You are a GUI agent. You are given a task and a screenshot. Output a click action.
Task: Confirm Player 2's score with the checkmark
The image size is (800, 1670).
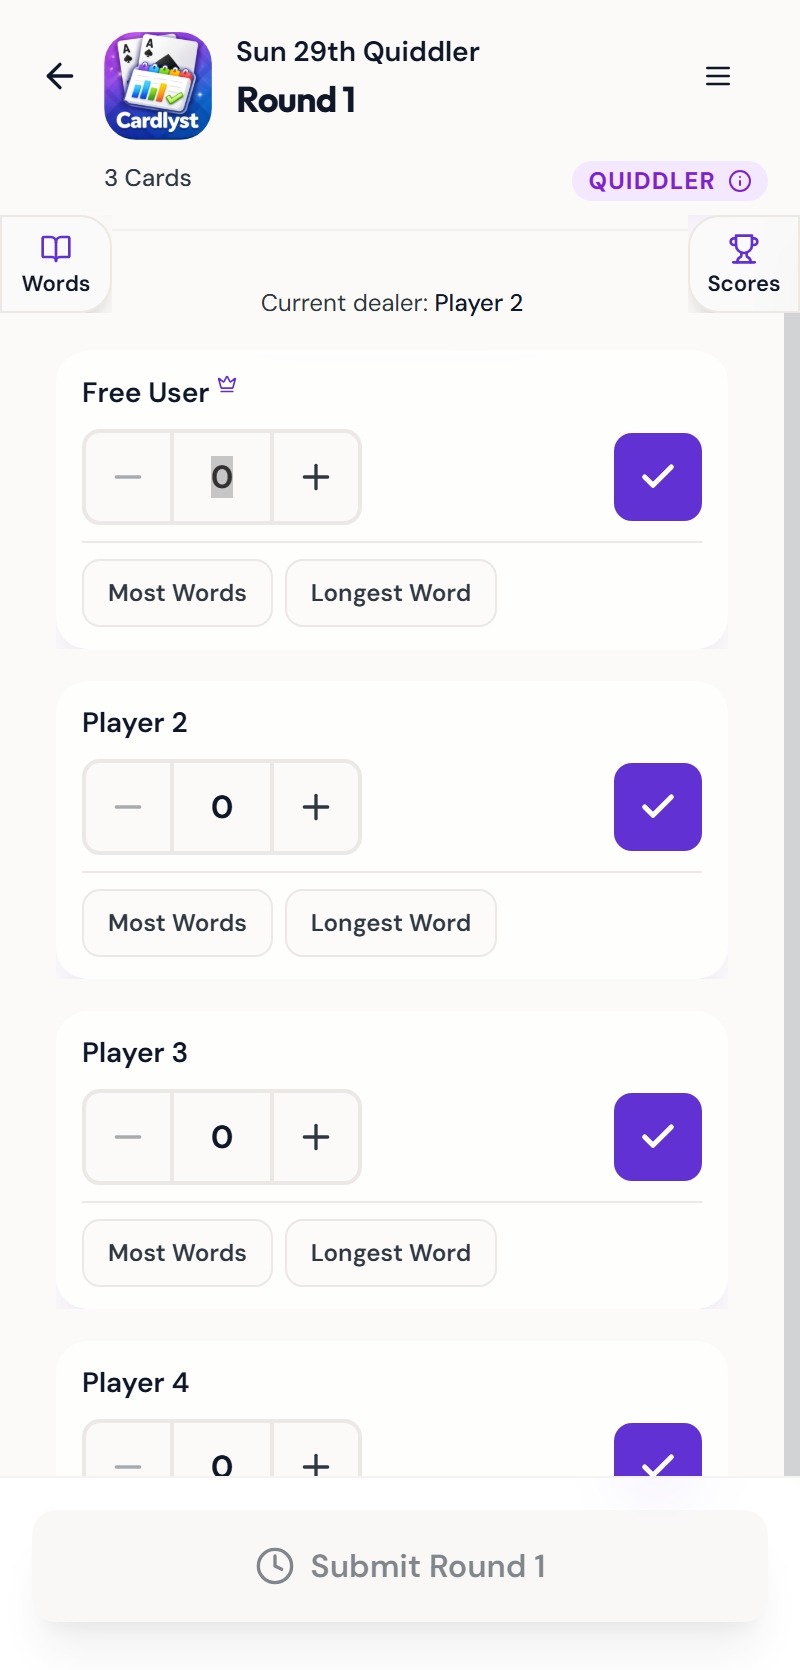(657, 807)
